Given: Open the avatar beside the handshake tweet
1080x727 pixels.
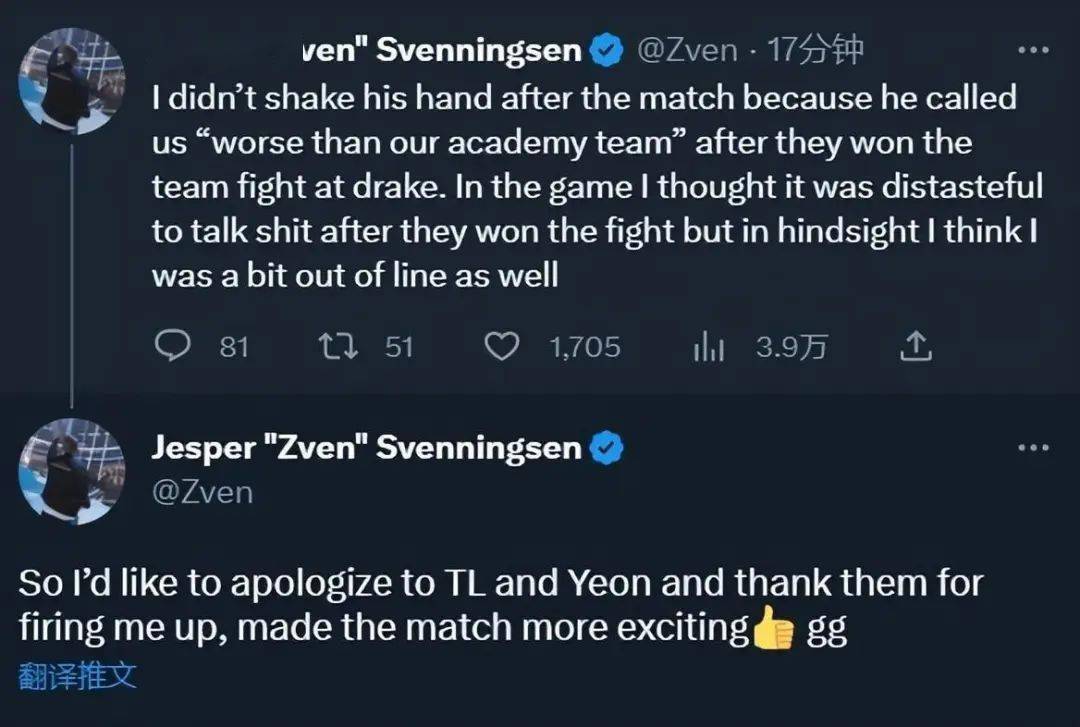Looking at the screenshot, I should pos(74,81).
